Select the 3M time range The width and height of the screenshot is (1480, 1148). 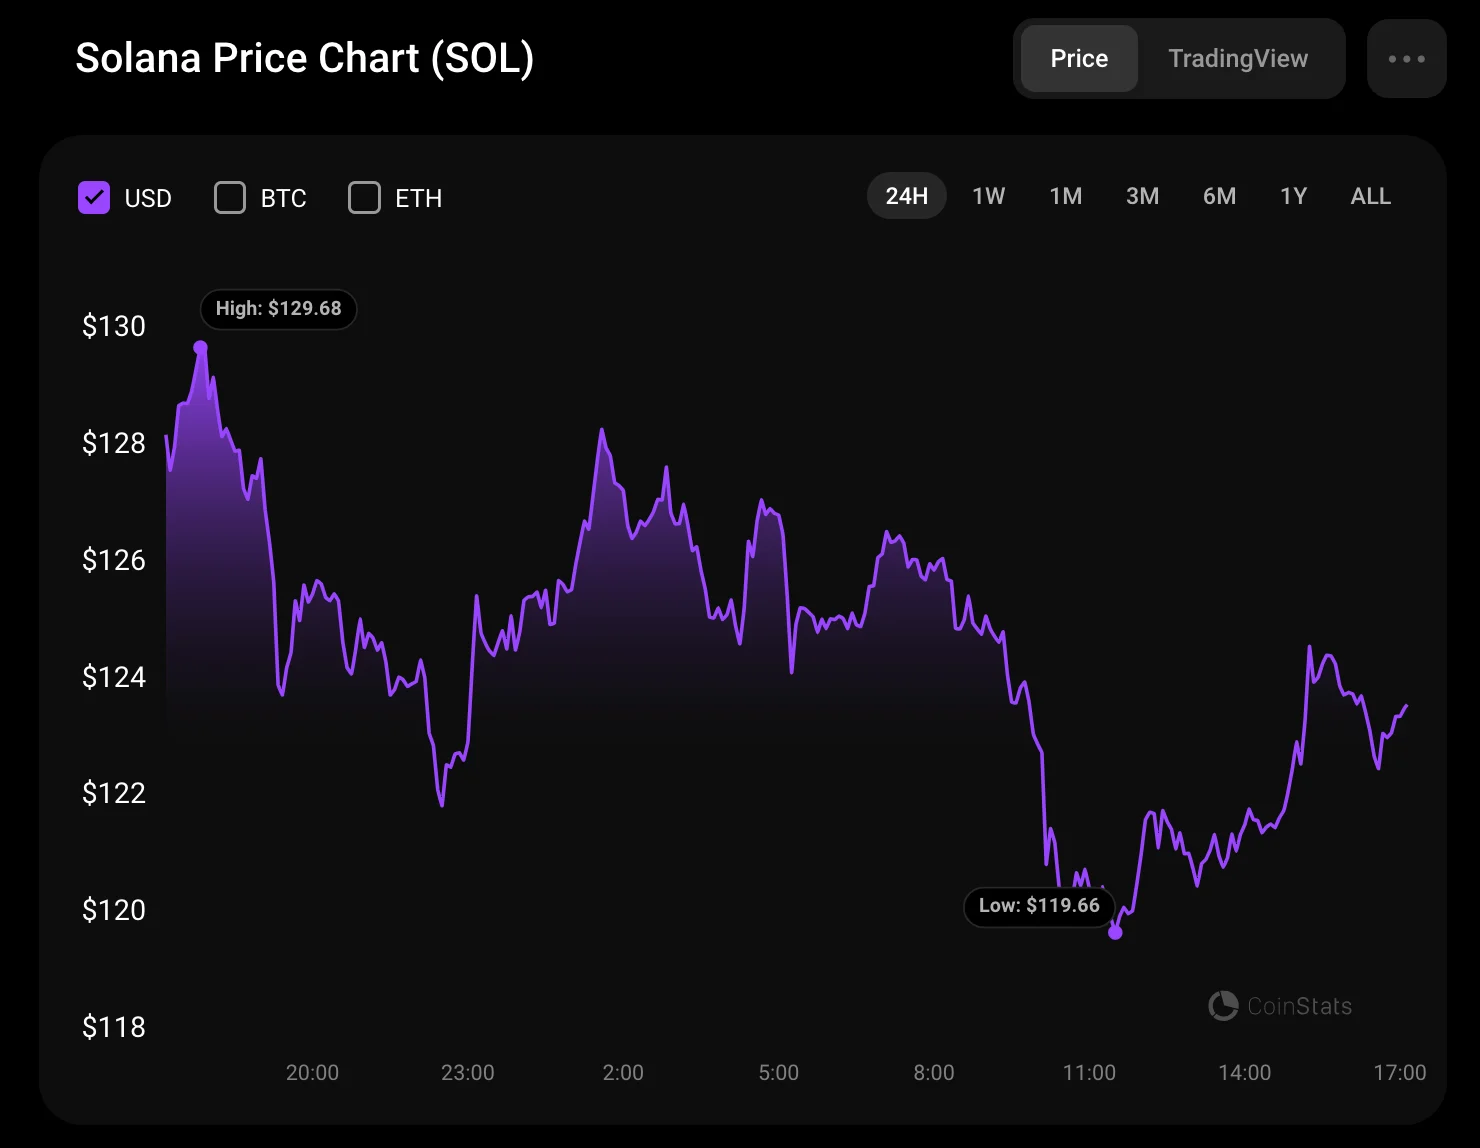click(x=1142, y=196)
